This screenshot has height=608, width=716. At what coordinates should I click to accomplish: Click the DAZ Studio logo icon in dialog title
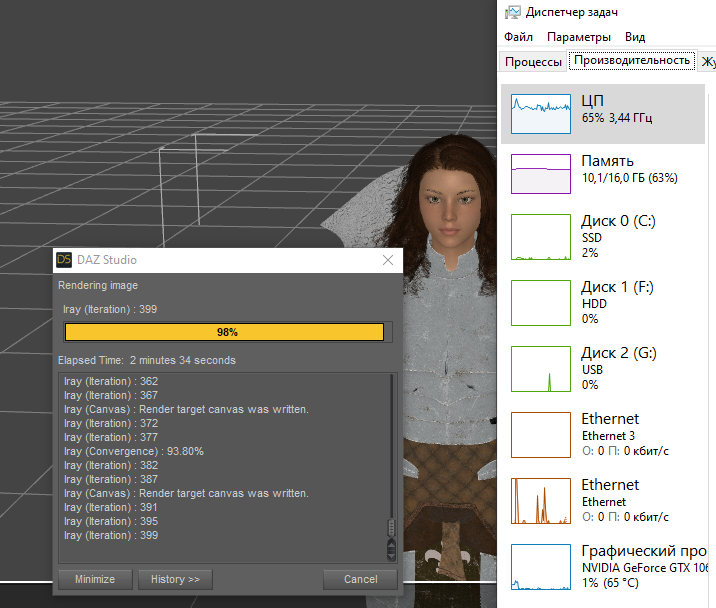point(64,260)
